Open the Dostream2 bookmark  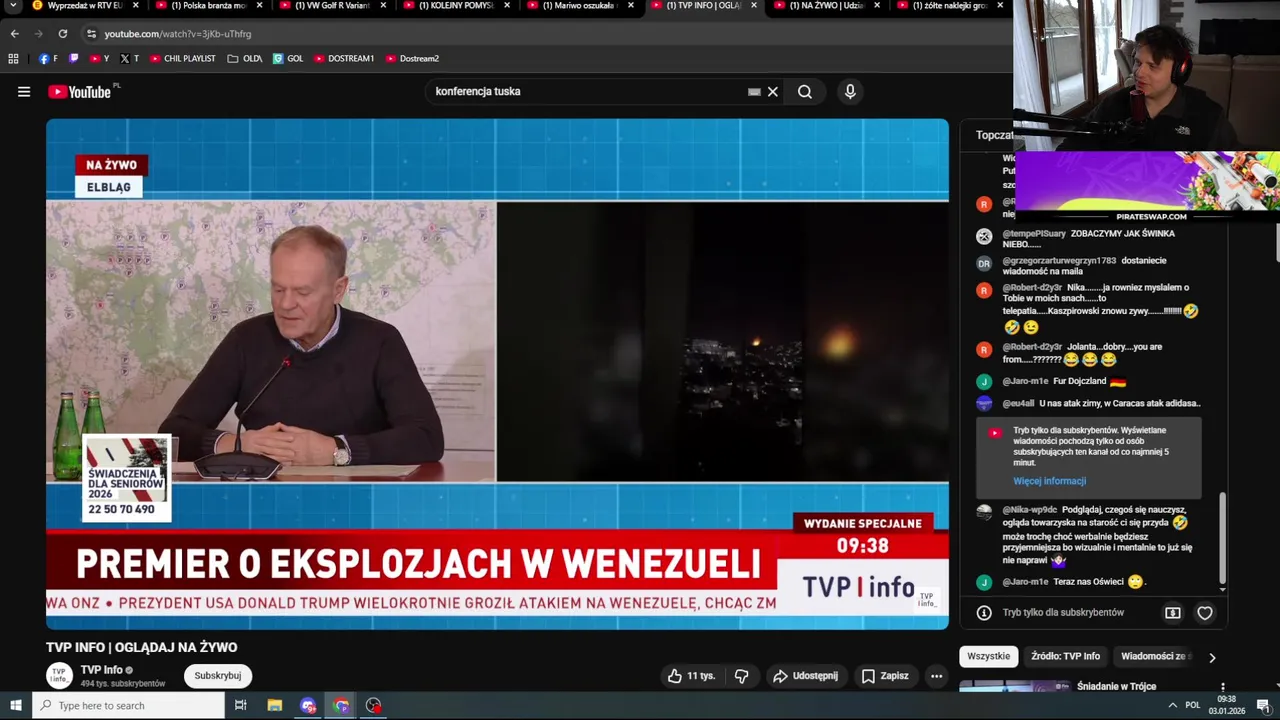(x=412, y=59)
